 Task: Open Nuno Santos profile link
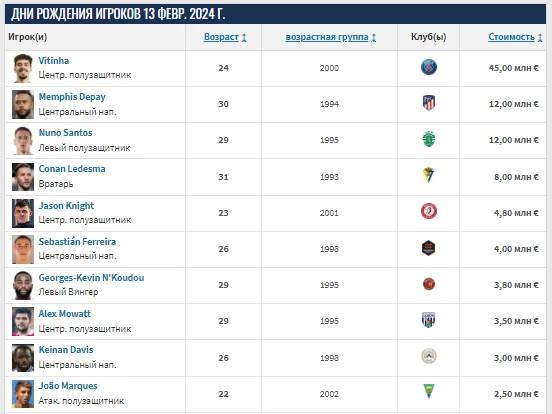tap(65, 133)
